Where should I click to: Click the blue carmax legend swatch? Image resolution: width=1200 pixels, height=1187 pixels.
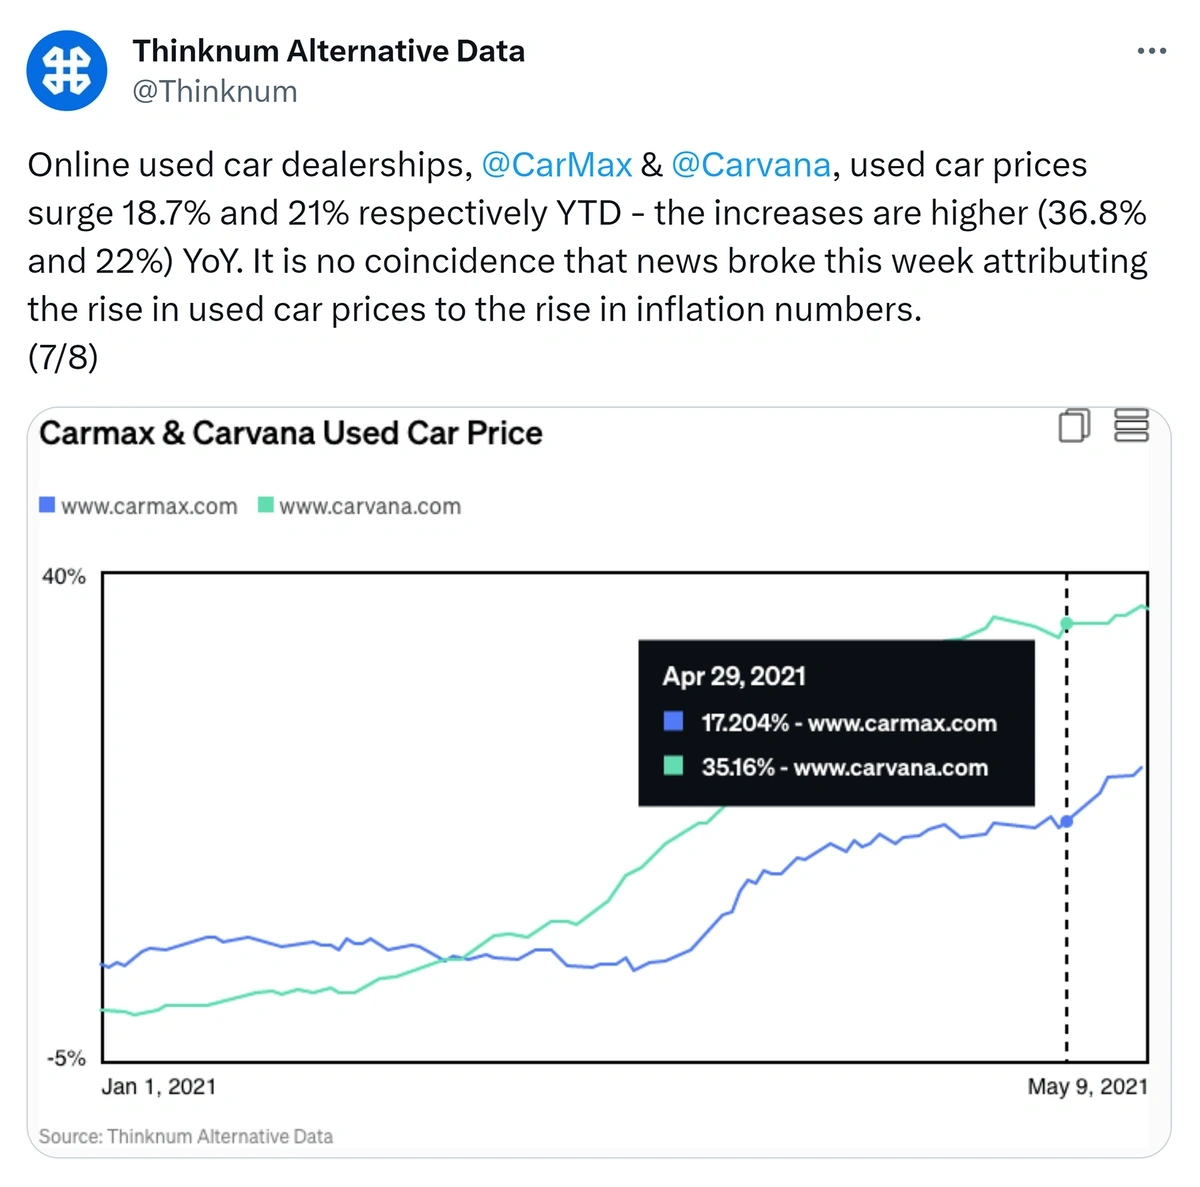tap(47, 505)
